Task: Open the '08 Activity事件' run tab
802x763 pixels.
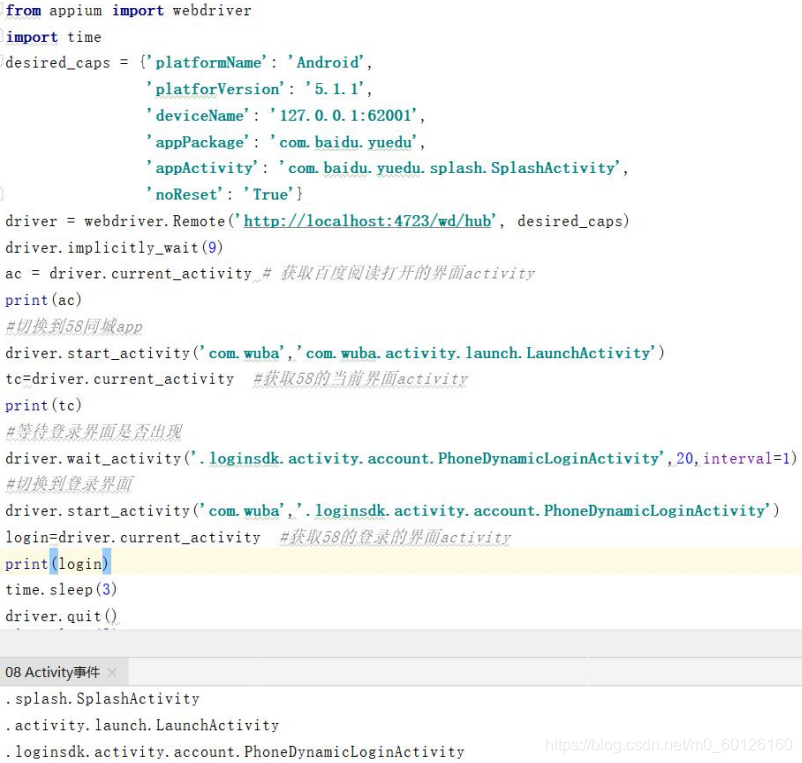Action: pos(53,672)
